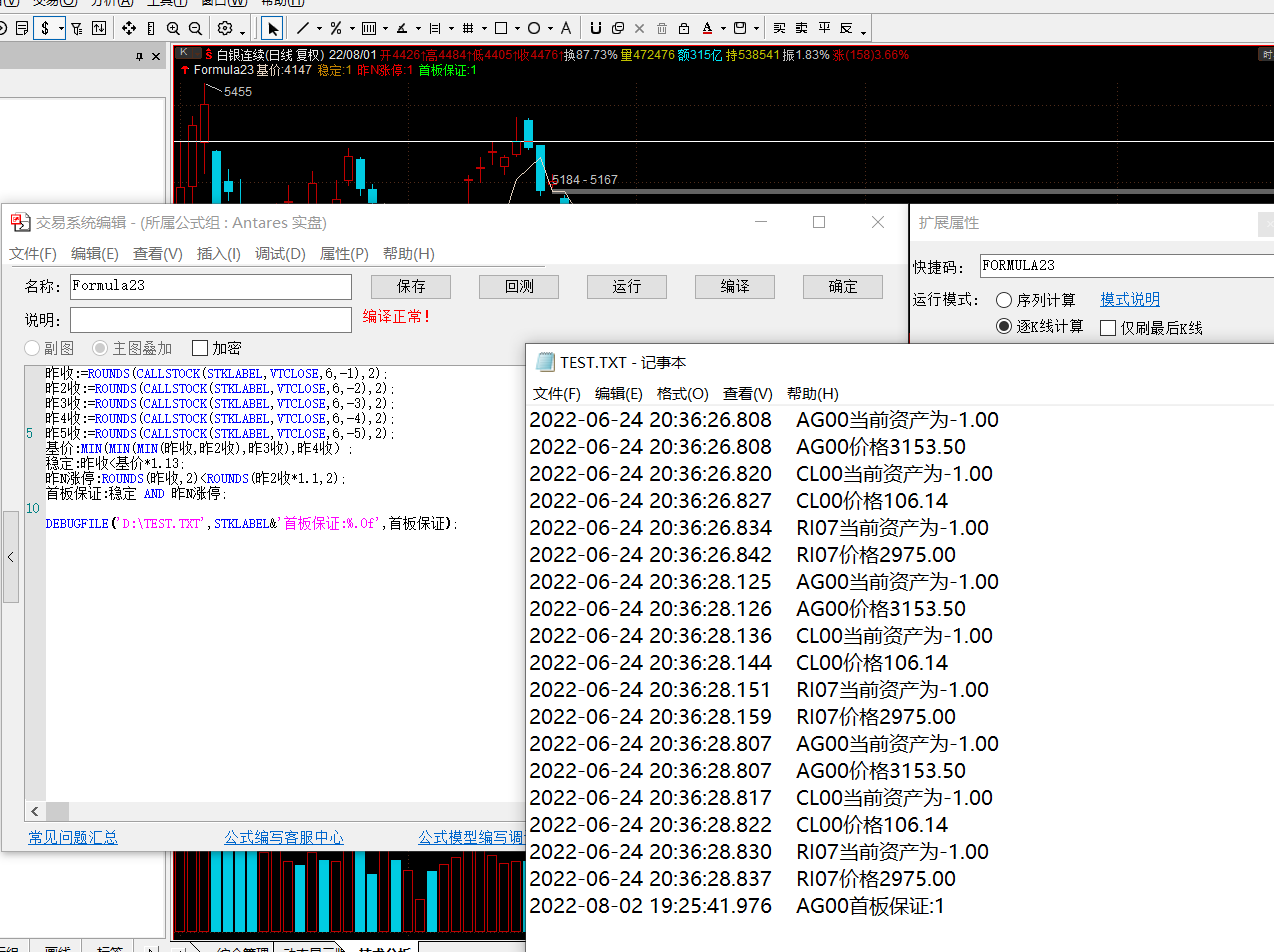Select the 主图叠加 radio option
This screenshot has width=1274, height=952.
coord(100,348)
